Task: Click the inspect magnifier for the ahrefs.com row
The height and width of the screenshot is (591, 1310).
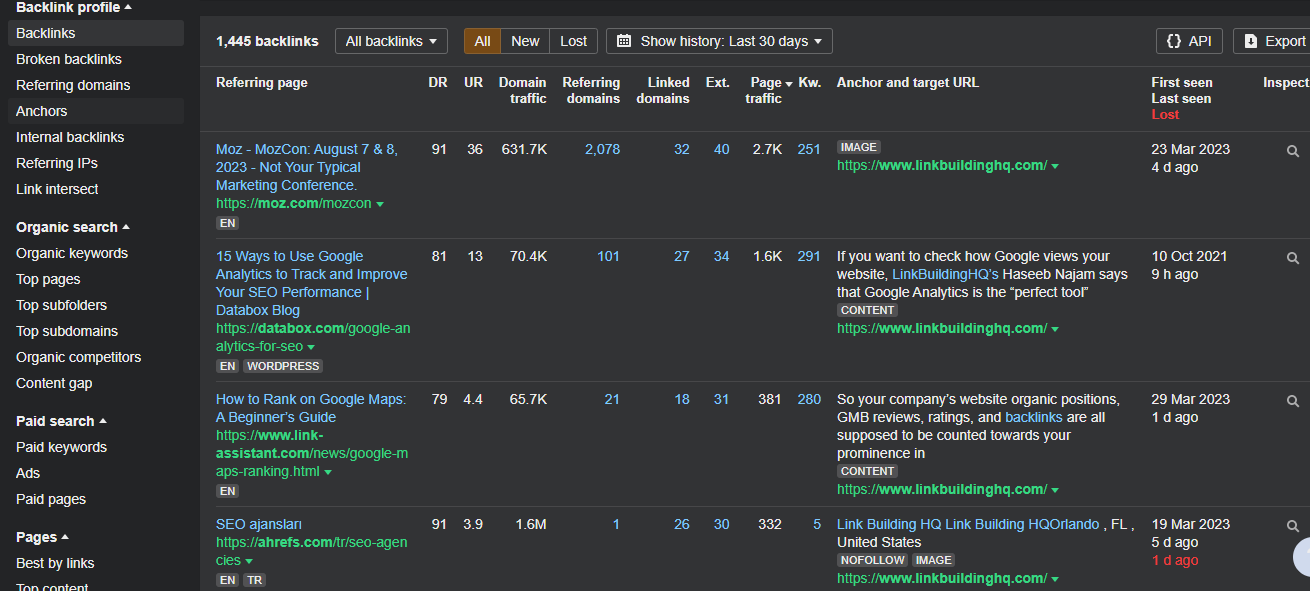Action: (1293, 526)
